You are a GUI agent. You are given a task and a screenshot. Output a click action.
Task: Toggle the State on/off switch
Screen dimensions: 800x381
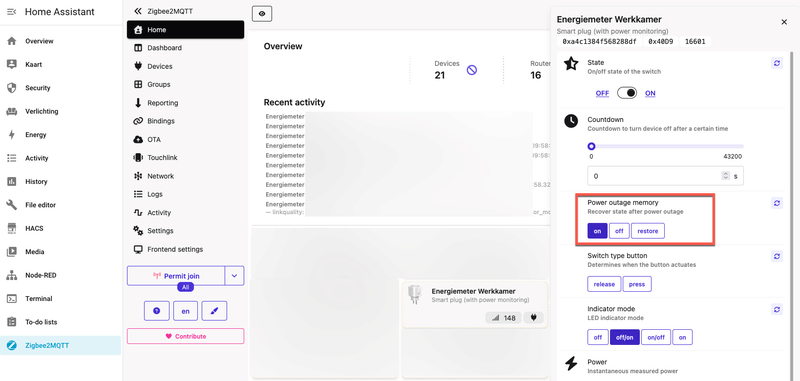pos(627,93)
